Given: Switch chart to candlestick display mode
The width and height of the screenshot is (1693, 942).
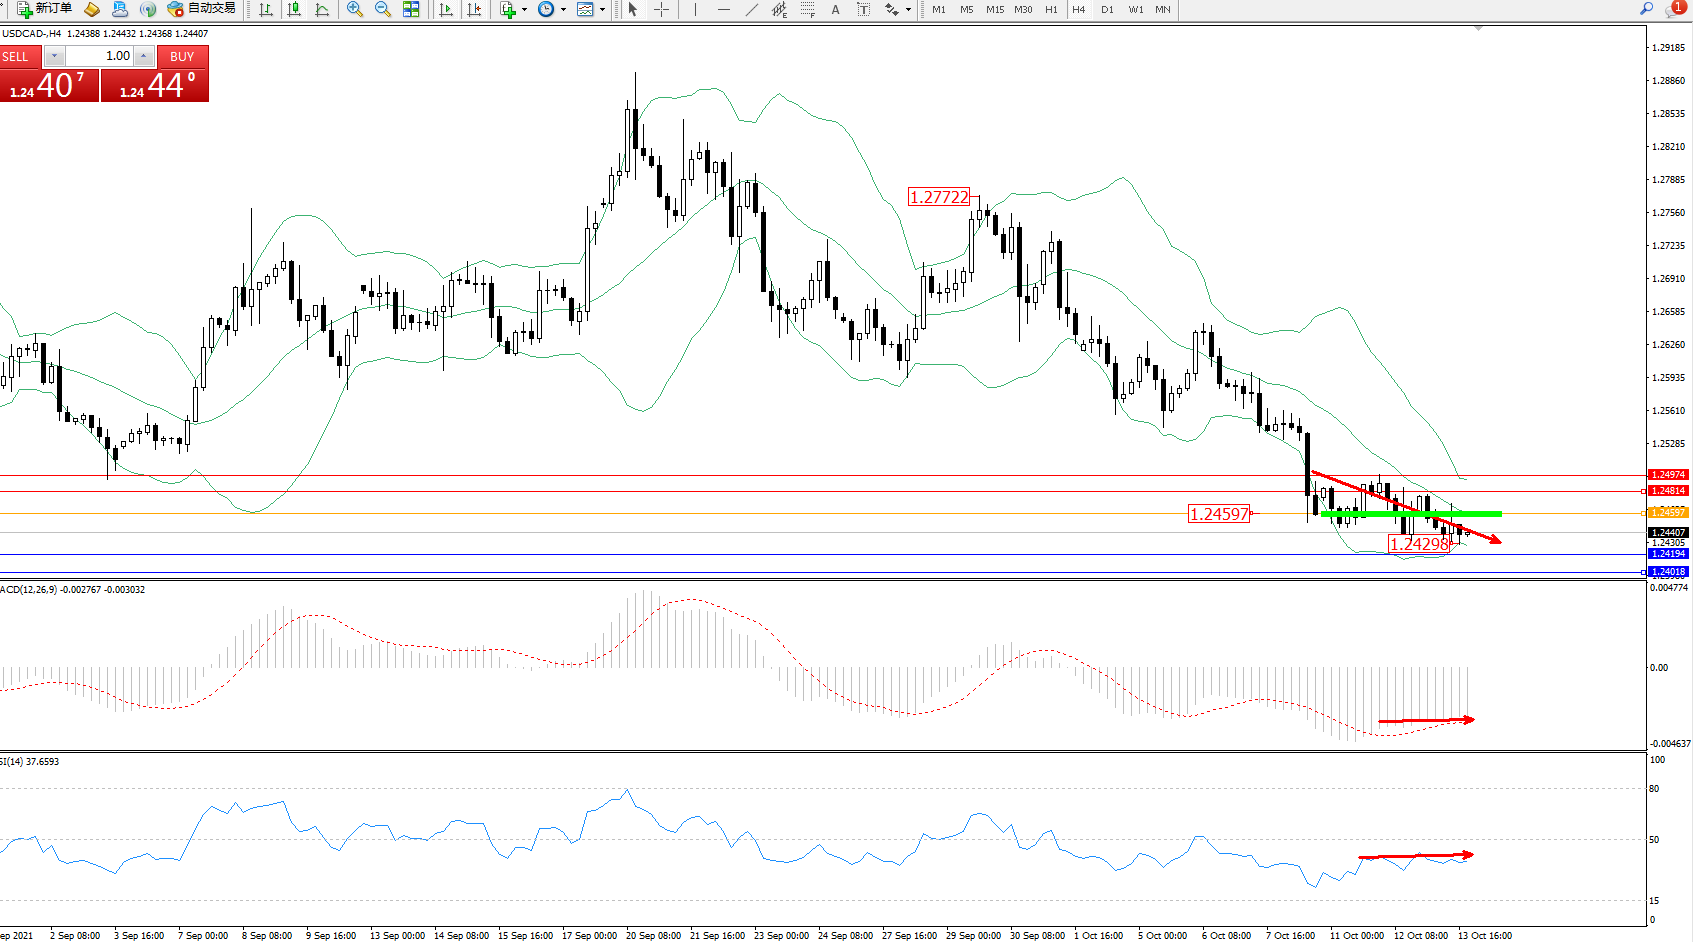Looking at the screenshot, I should 294,9.
